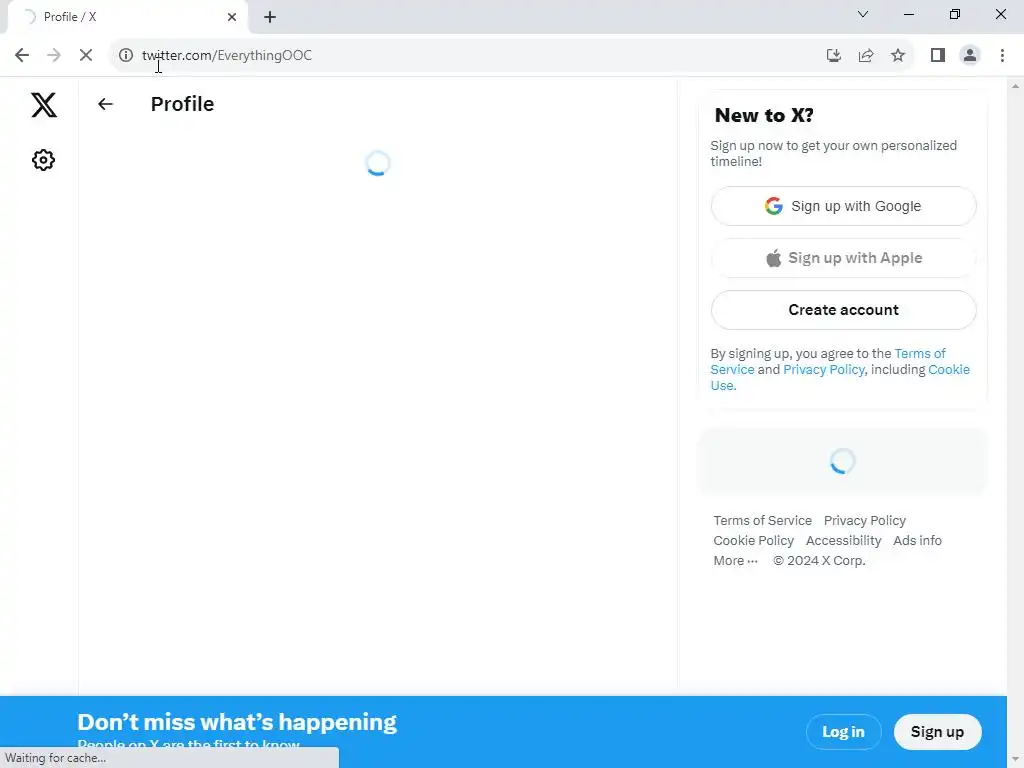The image size is (1024, 768).
Task: Select the Profile / X tab
Action: 128,17
